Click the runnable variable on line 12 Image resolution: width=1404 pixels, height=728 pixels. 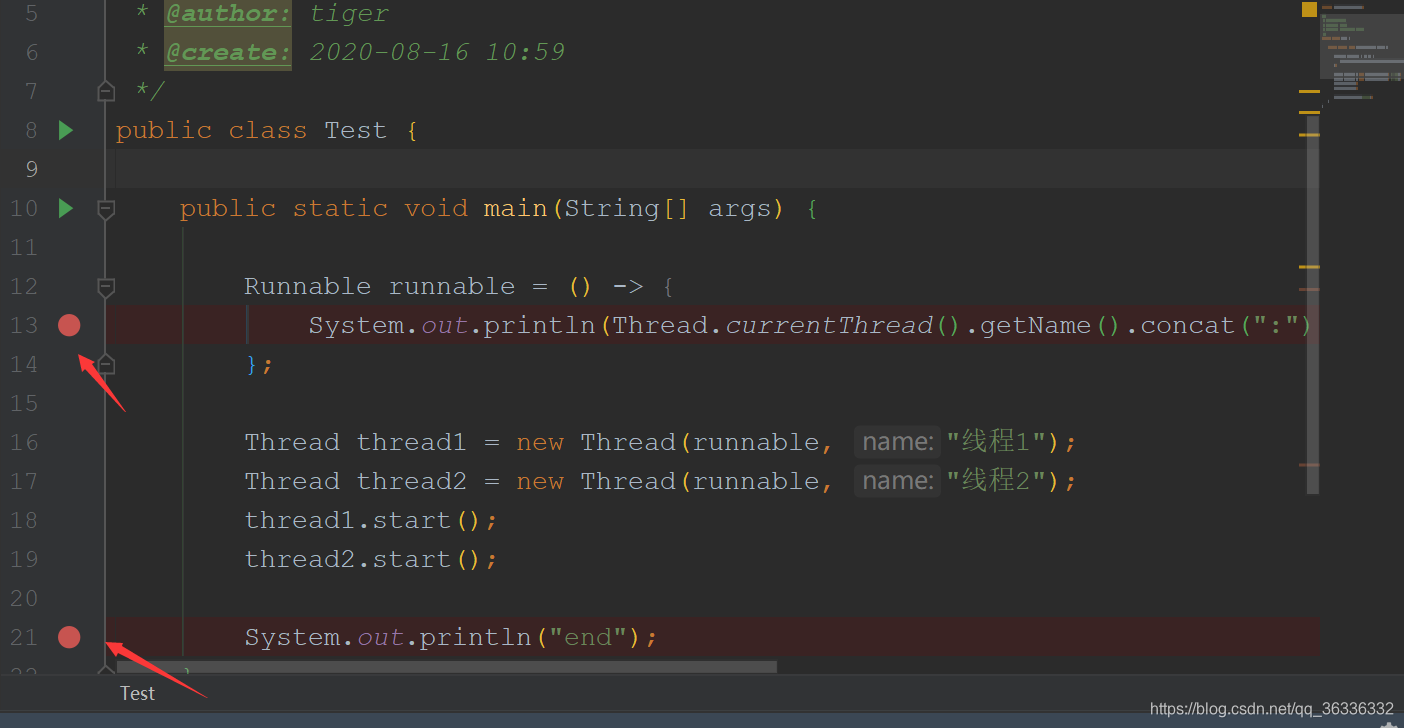click(452, 286)
